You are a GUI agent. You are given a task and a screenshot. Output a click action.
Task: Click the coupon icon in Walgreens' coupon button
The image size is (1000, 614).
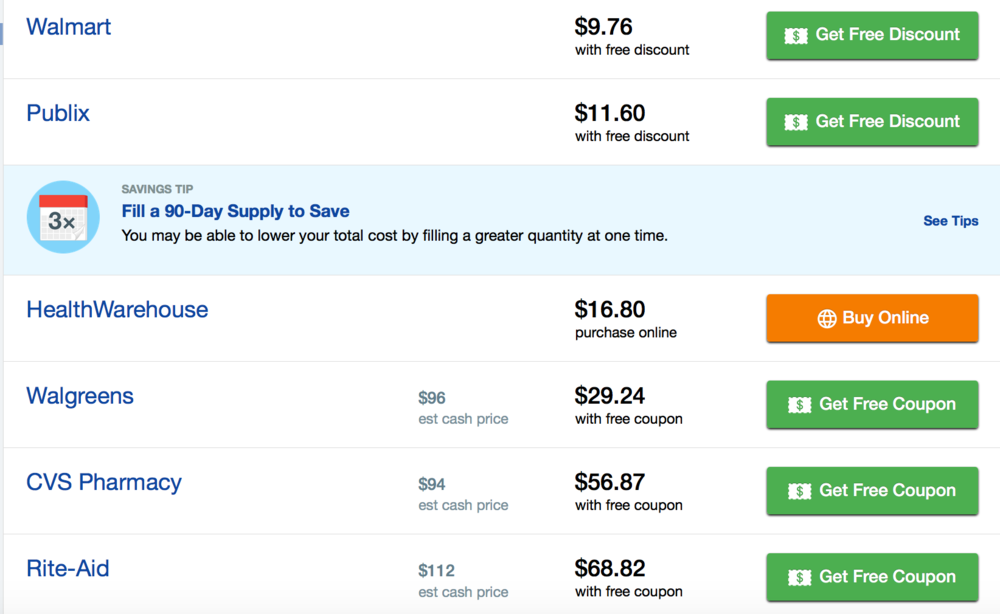(799, 405)
